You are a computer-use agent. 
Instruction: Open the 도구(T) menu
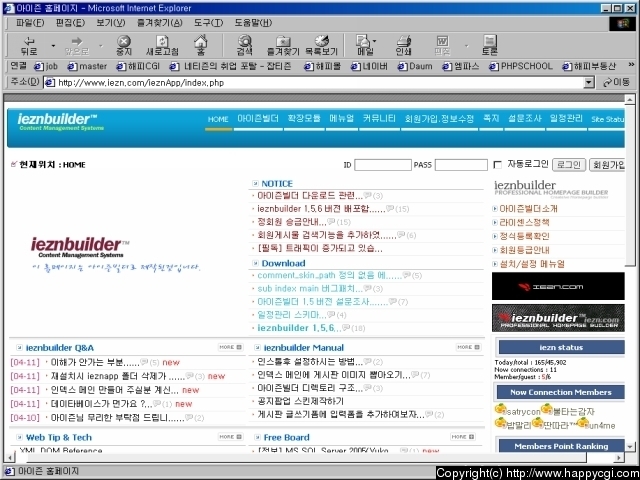(x=208, y=23)
